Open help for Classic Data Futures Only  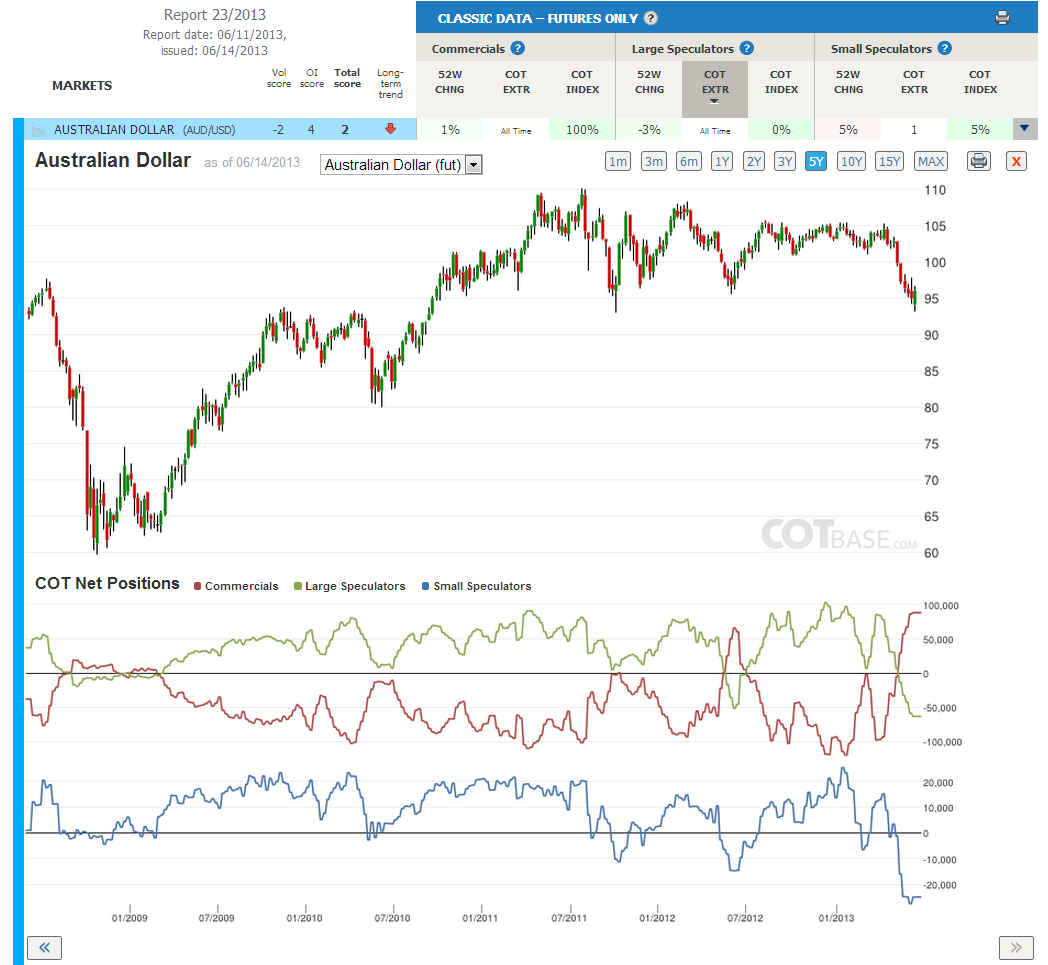[650, 18]
